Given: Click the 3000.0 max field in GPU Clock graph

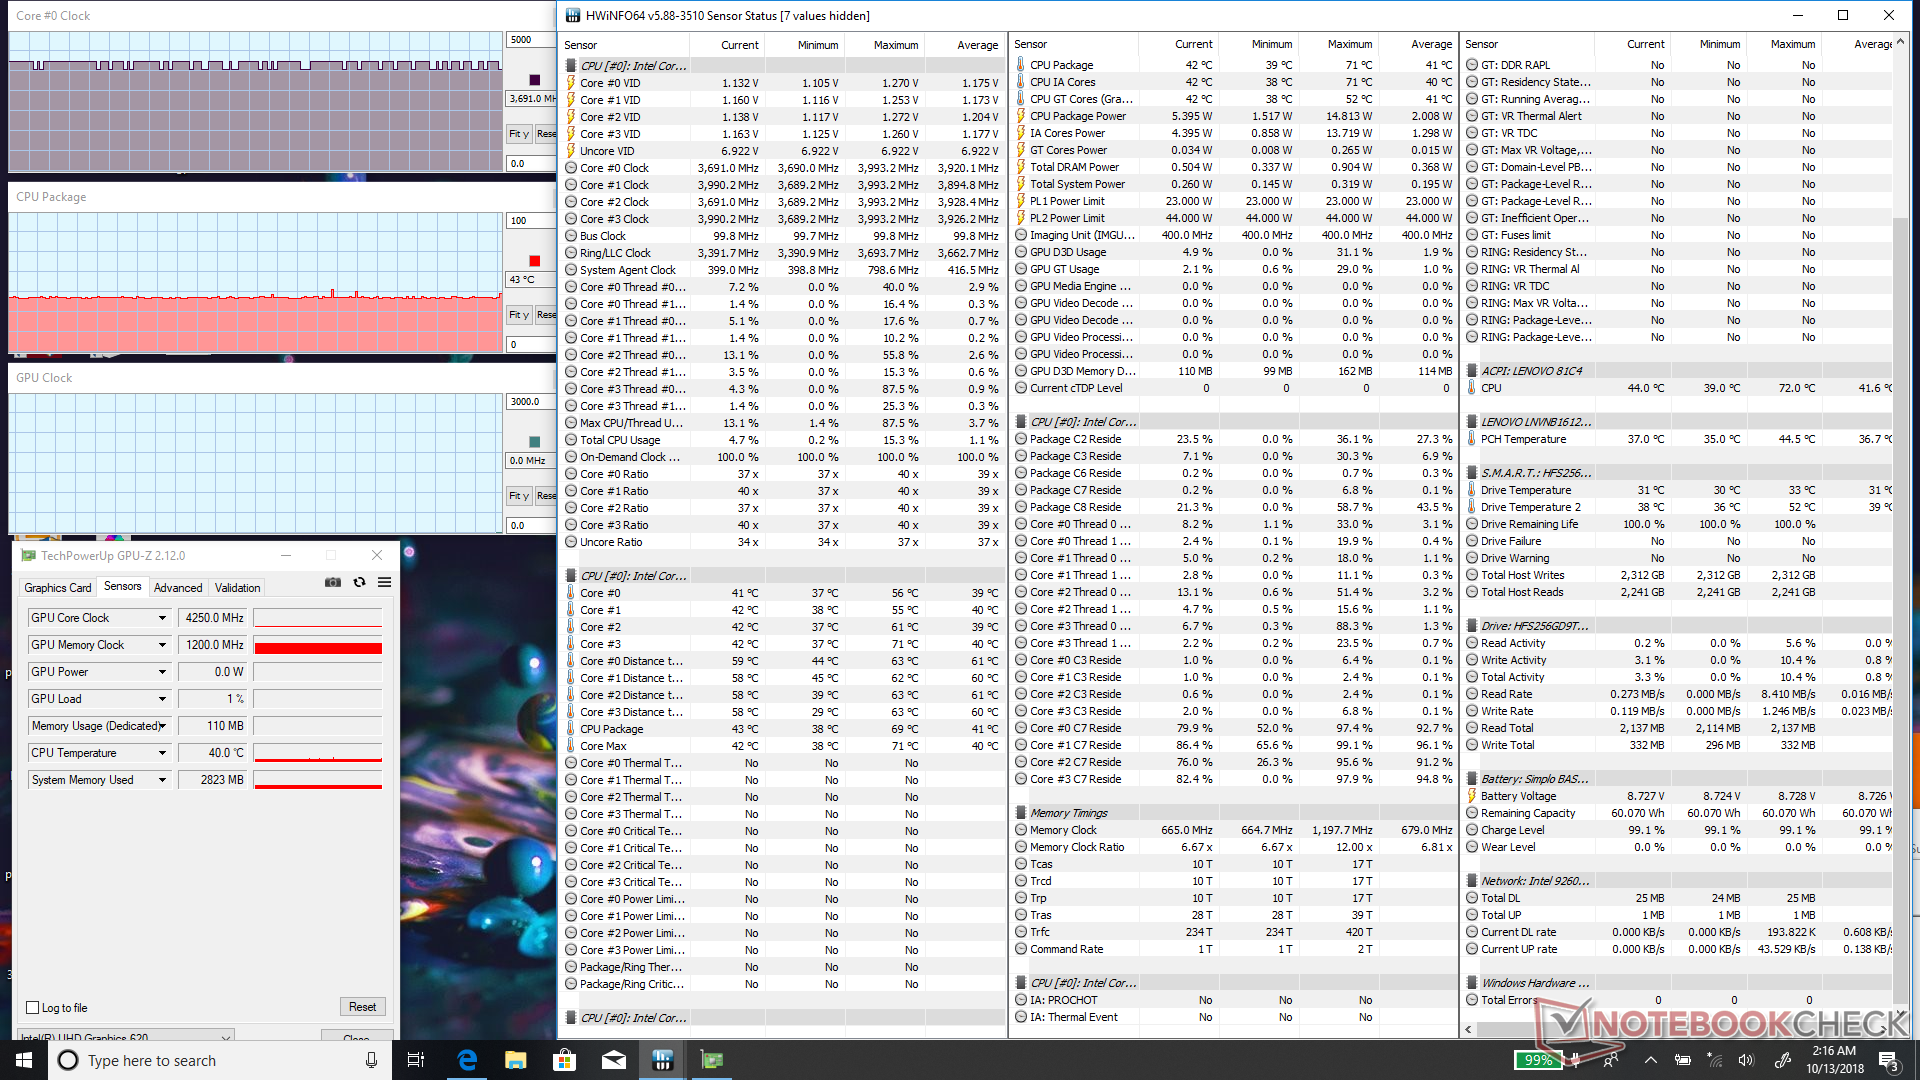Looking at the screenshot, I should [x=531, y=402].
